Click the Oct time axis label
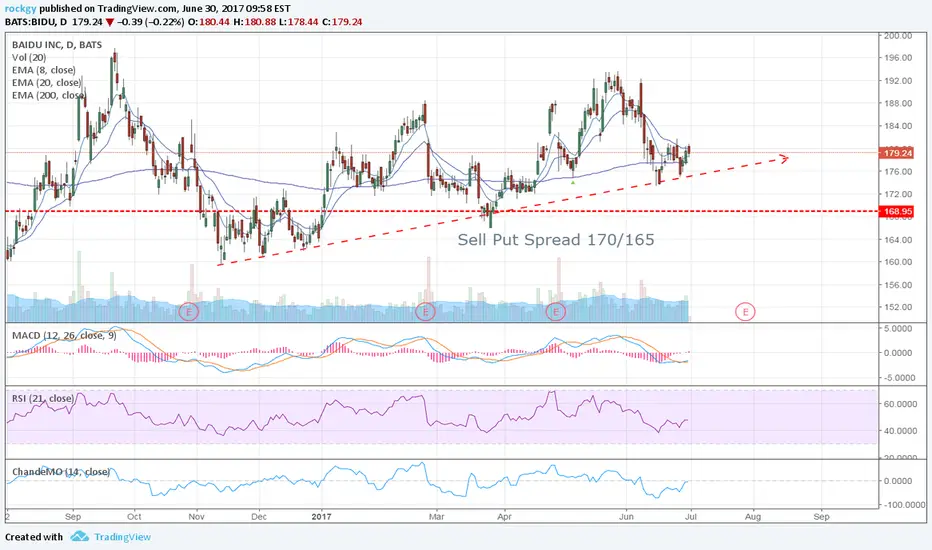Image resolution: width=932 pixels, height=550 pixels. 134,516
